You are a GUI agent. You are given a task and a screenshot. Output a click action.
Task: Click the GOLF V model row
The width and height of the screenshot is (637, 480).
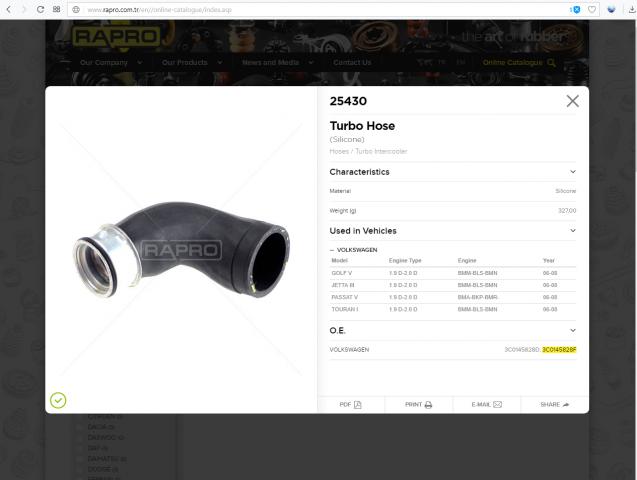453,273
